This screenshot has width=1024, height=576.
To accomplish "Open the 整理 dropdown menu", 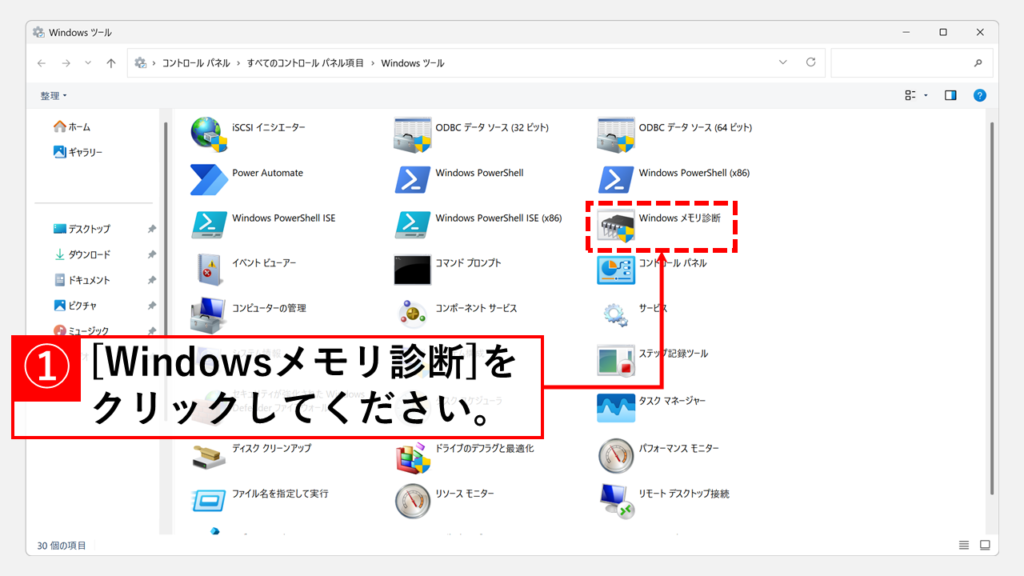I will pyautogui.click(x=54, y=96).
